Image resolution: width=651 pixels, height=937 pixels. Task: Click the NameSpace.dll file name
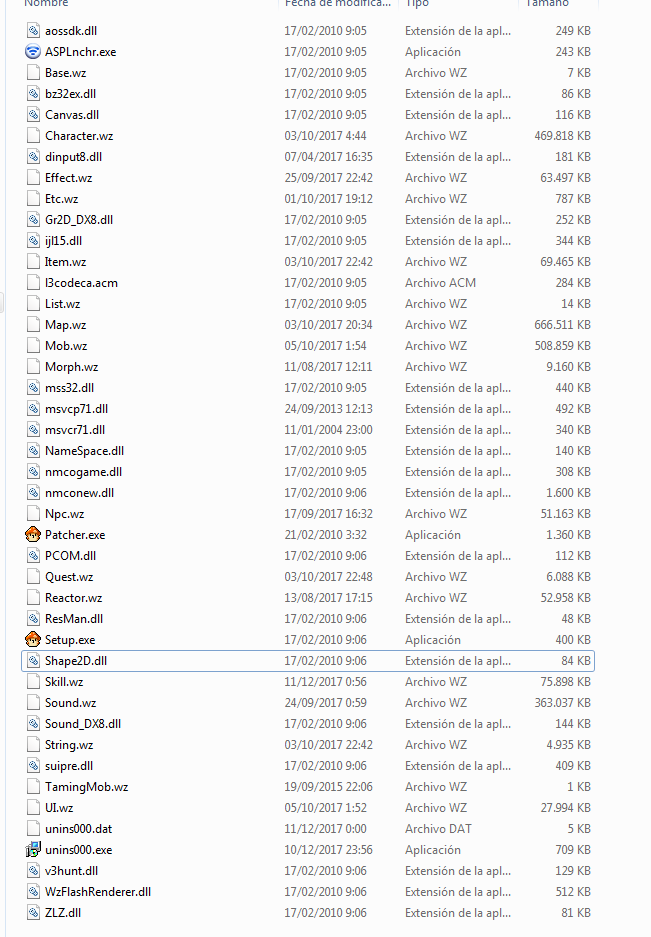pos(84,451)
